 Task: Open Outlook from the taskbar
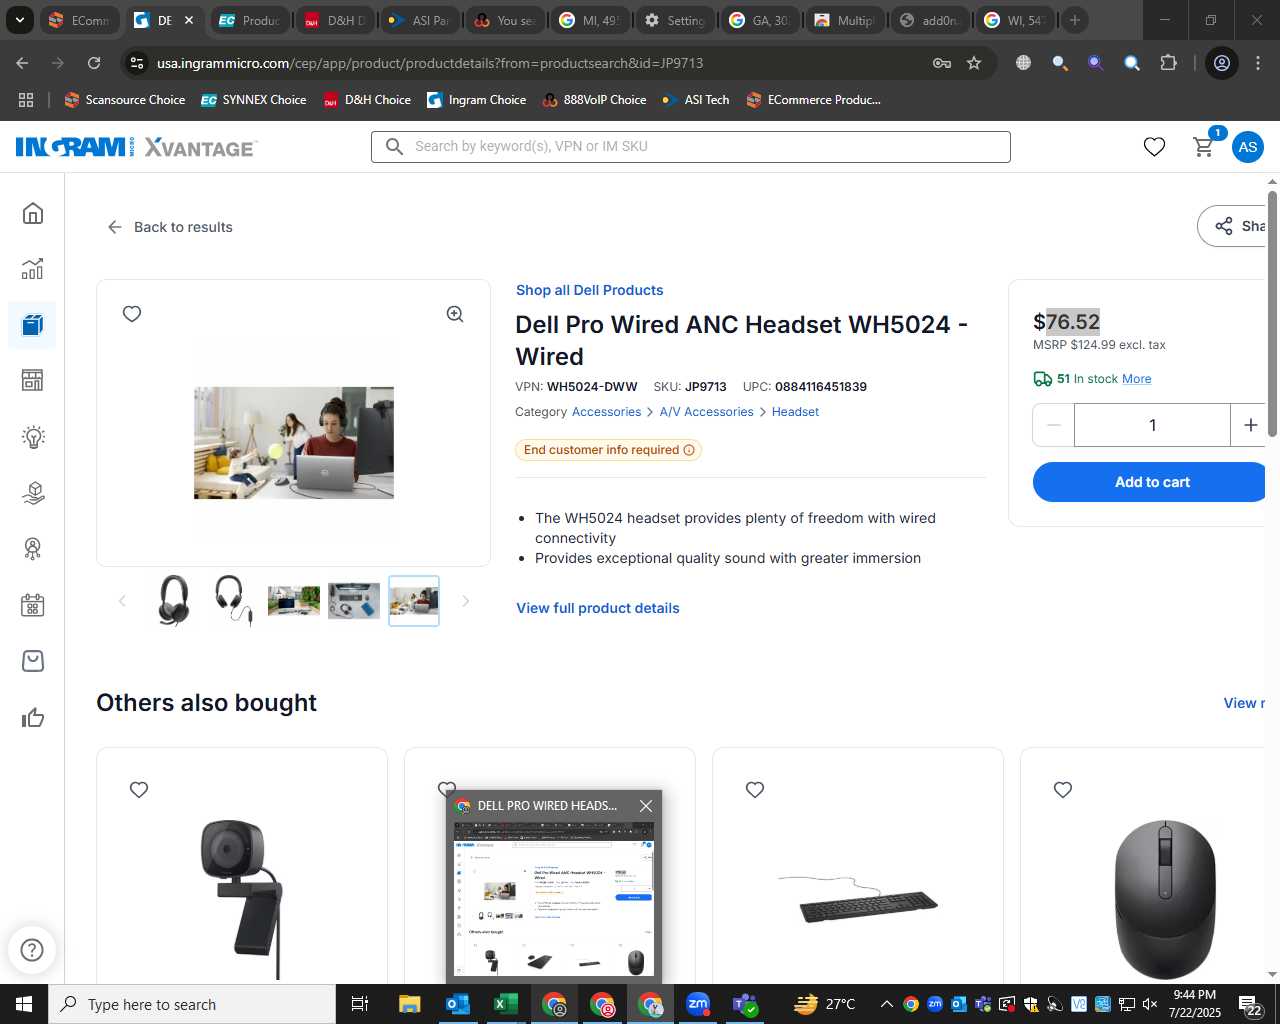point(458,1004)
